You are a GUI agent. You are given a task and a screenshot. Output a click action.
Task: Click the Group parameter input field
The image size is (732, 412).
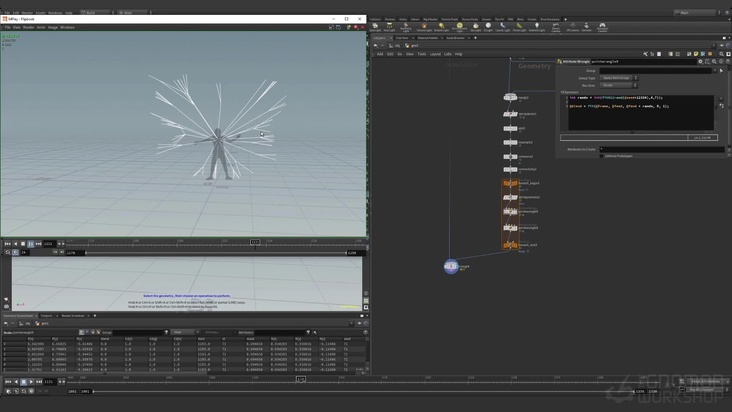pos(656,70)
